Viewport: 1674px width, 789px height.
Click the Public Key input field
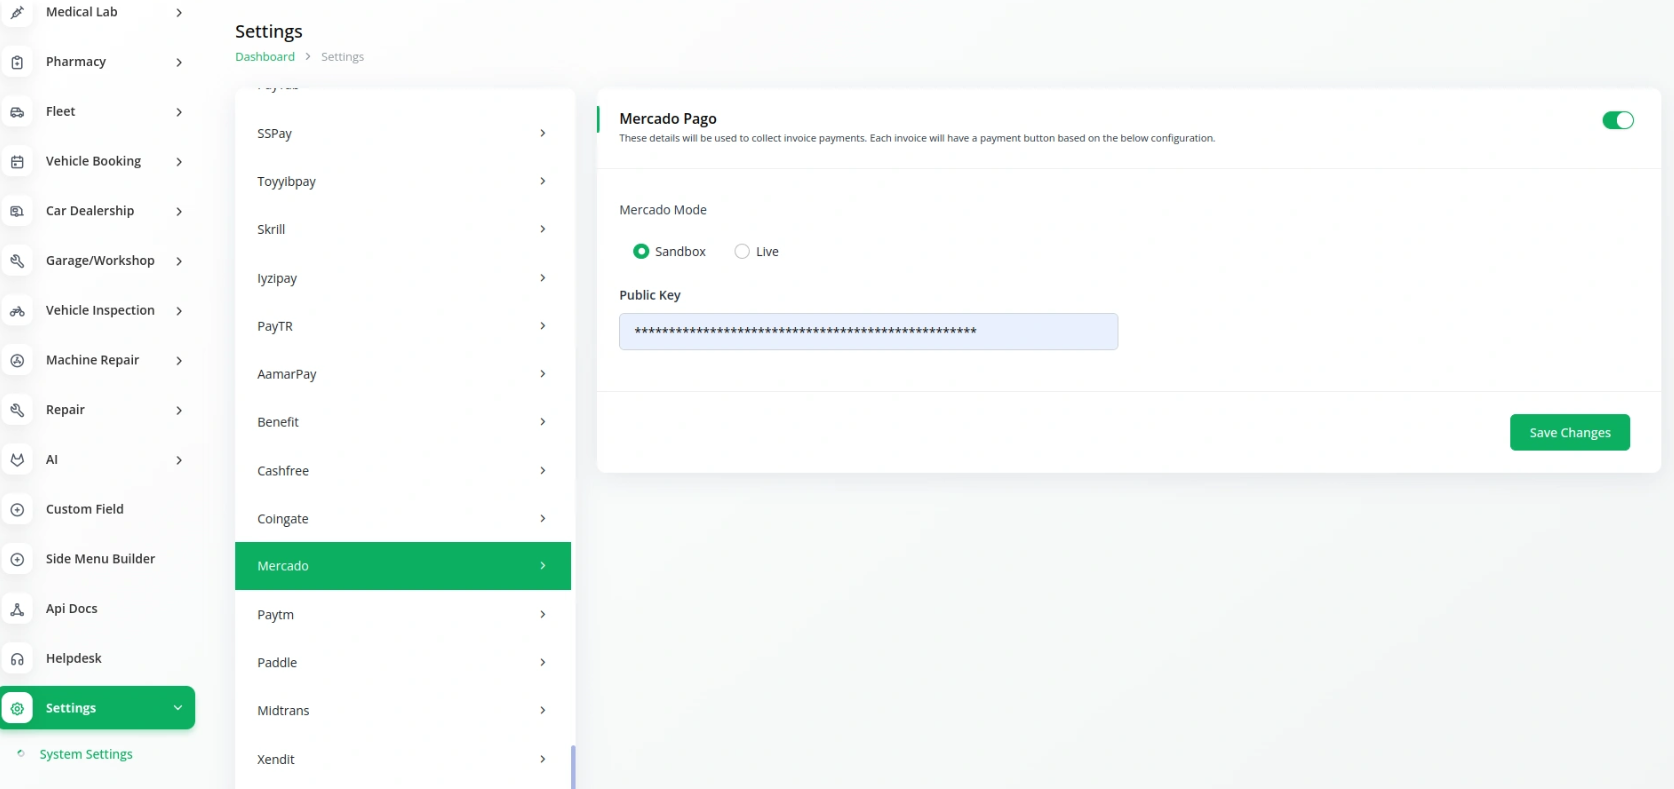pos(868,331)
